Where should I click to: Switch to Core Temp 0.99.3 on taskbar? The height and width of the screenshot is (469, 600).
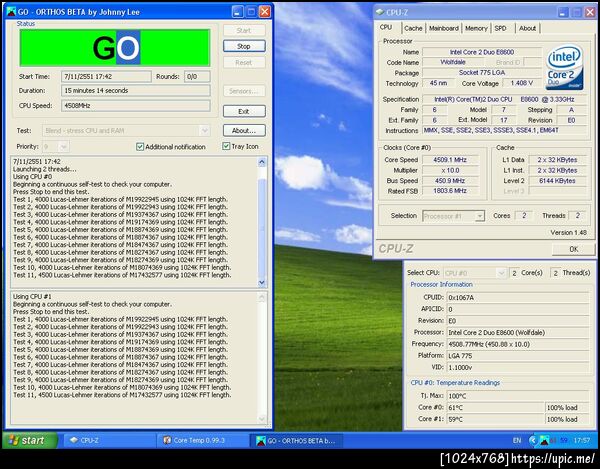[x=202, y=440]
